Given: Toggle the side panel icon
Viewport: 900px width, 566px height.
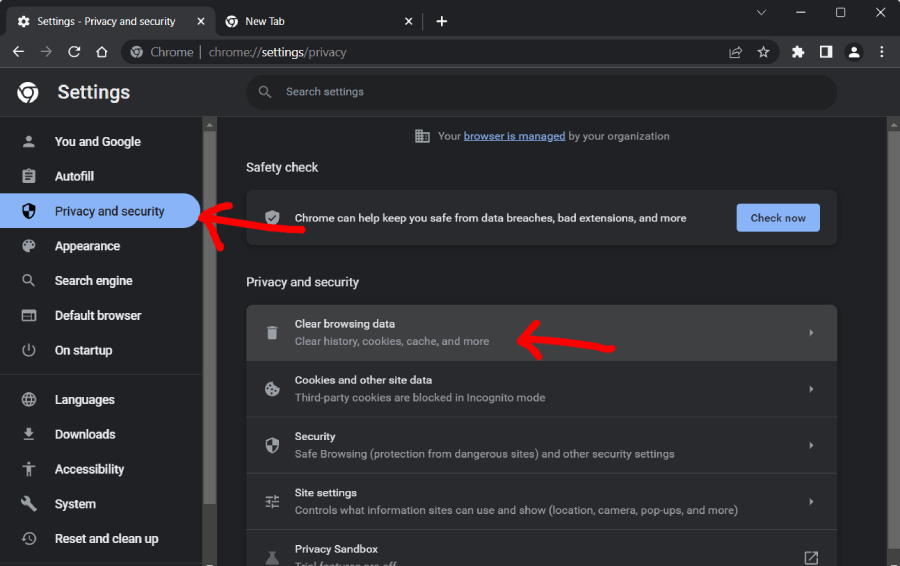Looking at the screenshot, I should [826, 52].
